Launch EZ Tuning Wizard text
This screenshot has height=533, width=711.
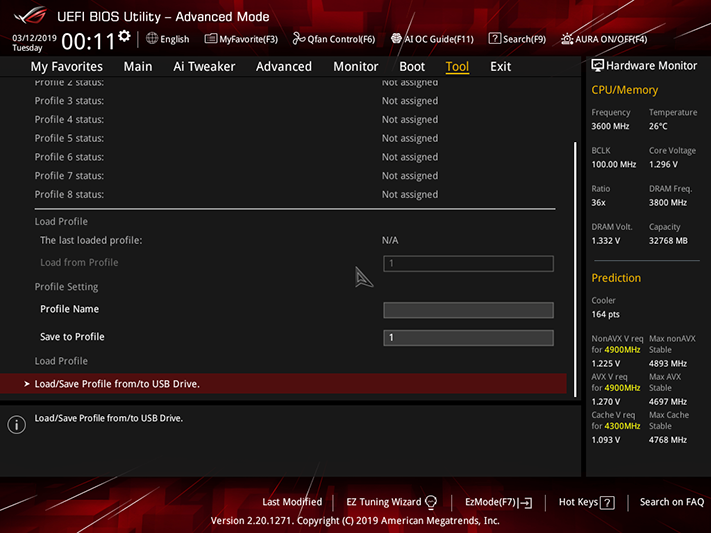coord(384,502)
